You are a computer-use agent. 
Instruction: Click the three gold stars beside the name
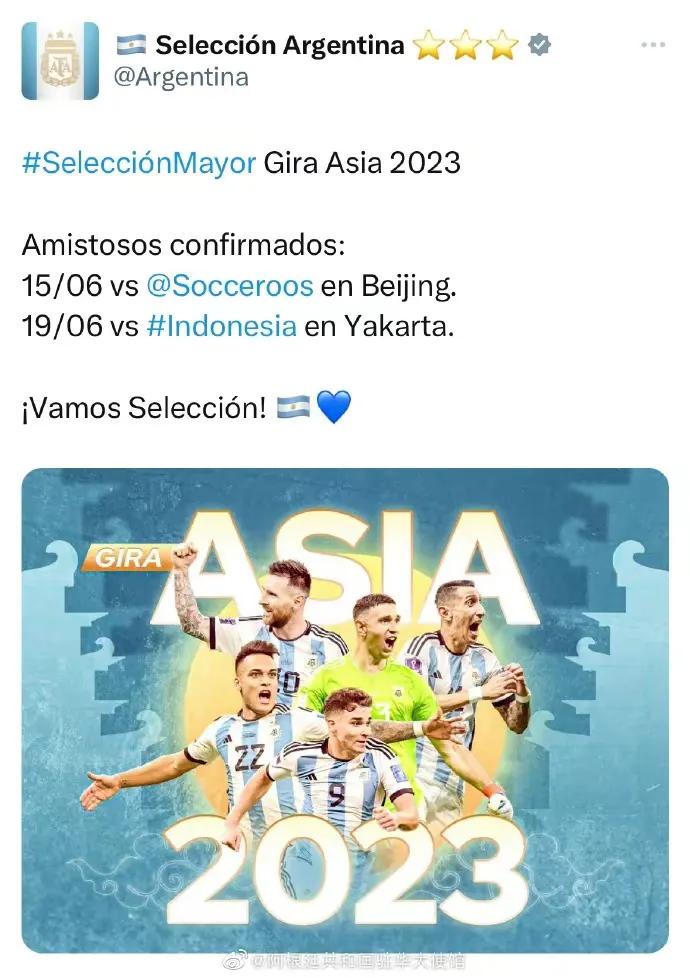tap(465, 45)
